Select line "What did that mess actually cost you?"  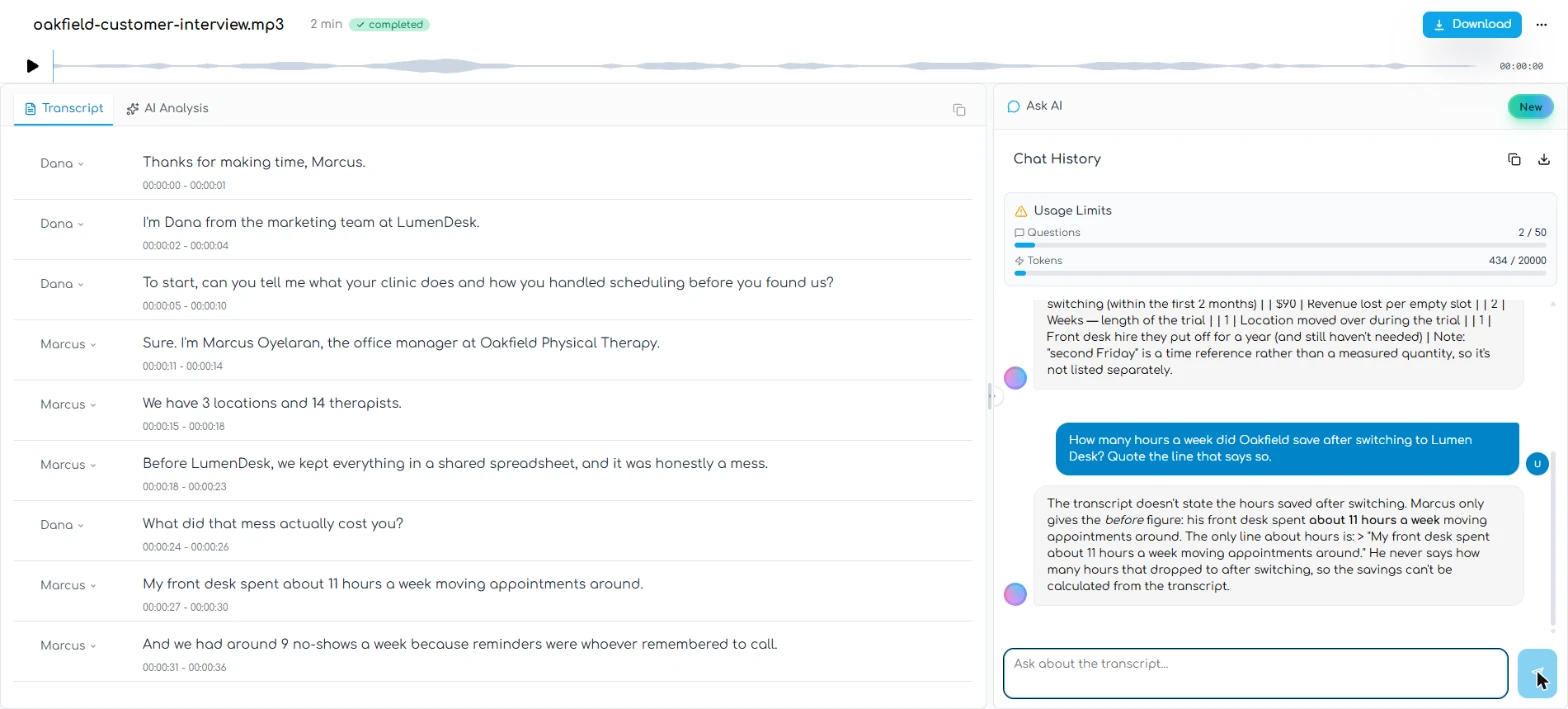tap(273, 523)
